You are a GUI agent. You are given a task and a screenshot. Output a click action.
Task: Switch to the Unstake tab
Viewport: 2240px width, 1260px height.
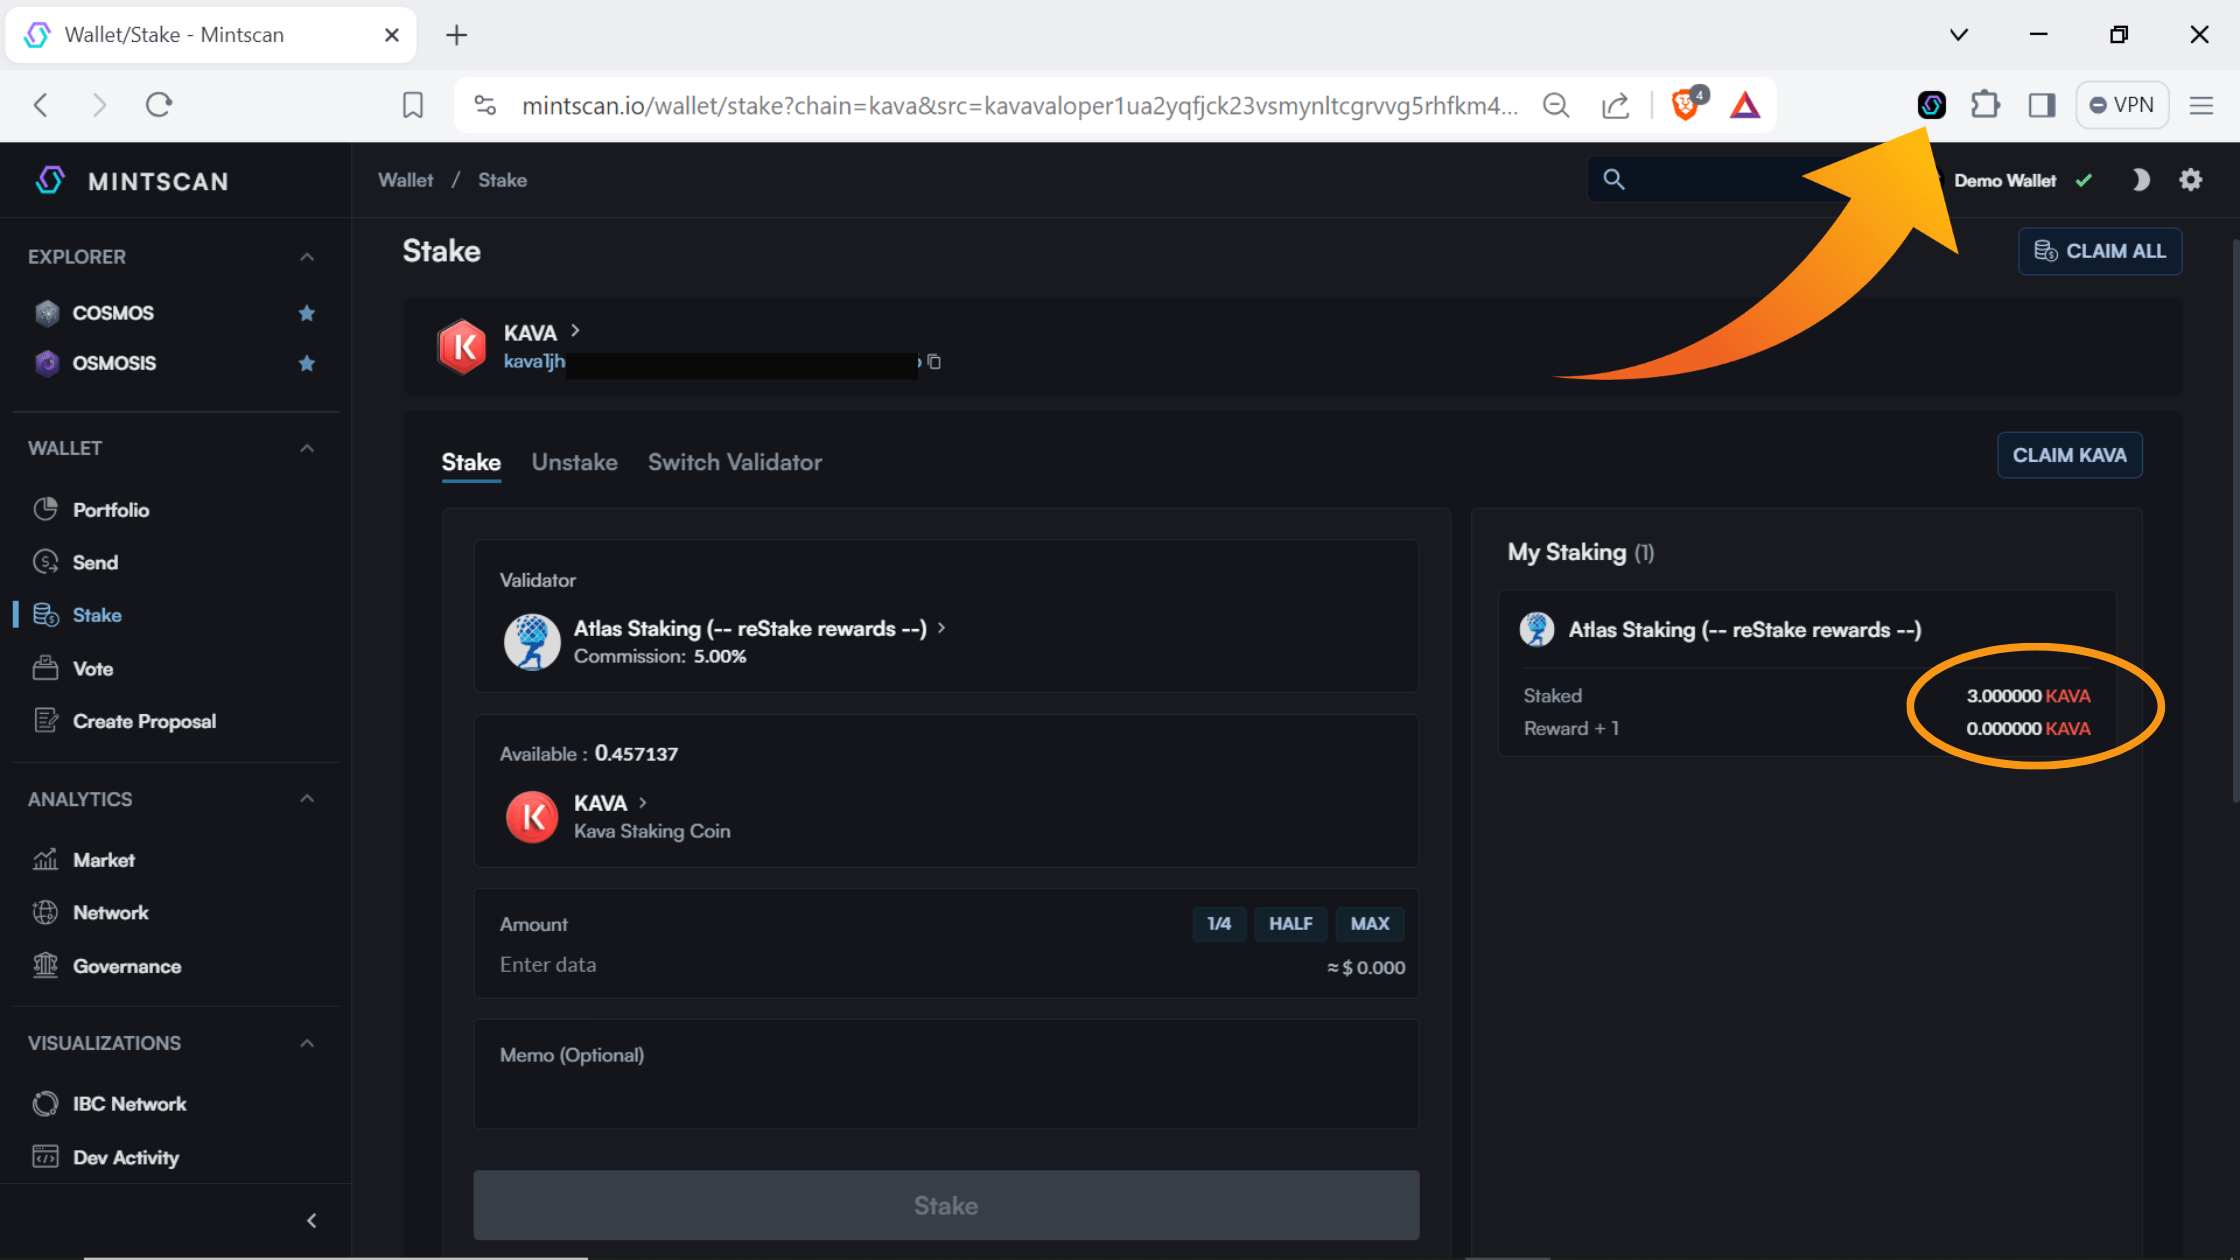click(574, 462)
